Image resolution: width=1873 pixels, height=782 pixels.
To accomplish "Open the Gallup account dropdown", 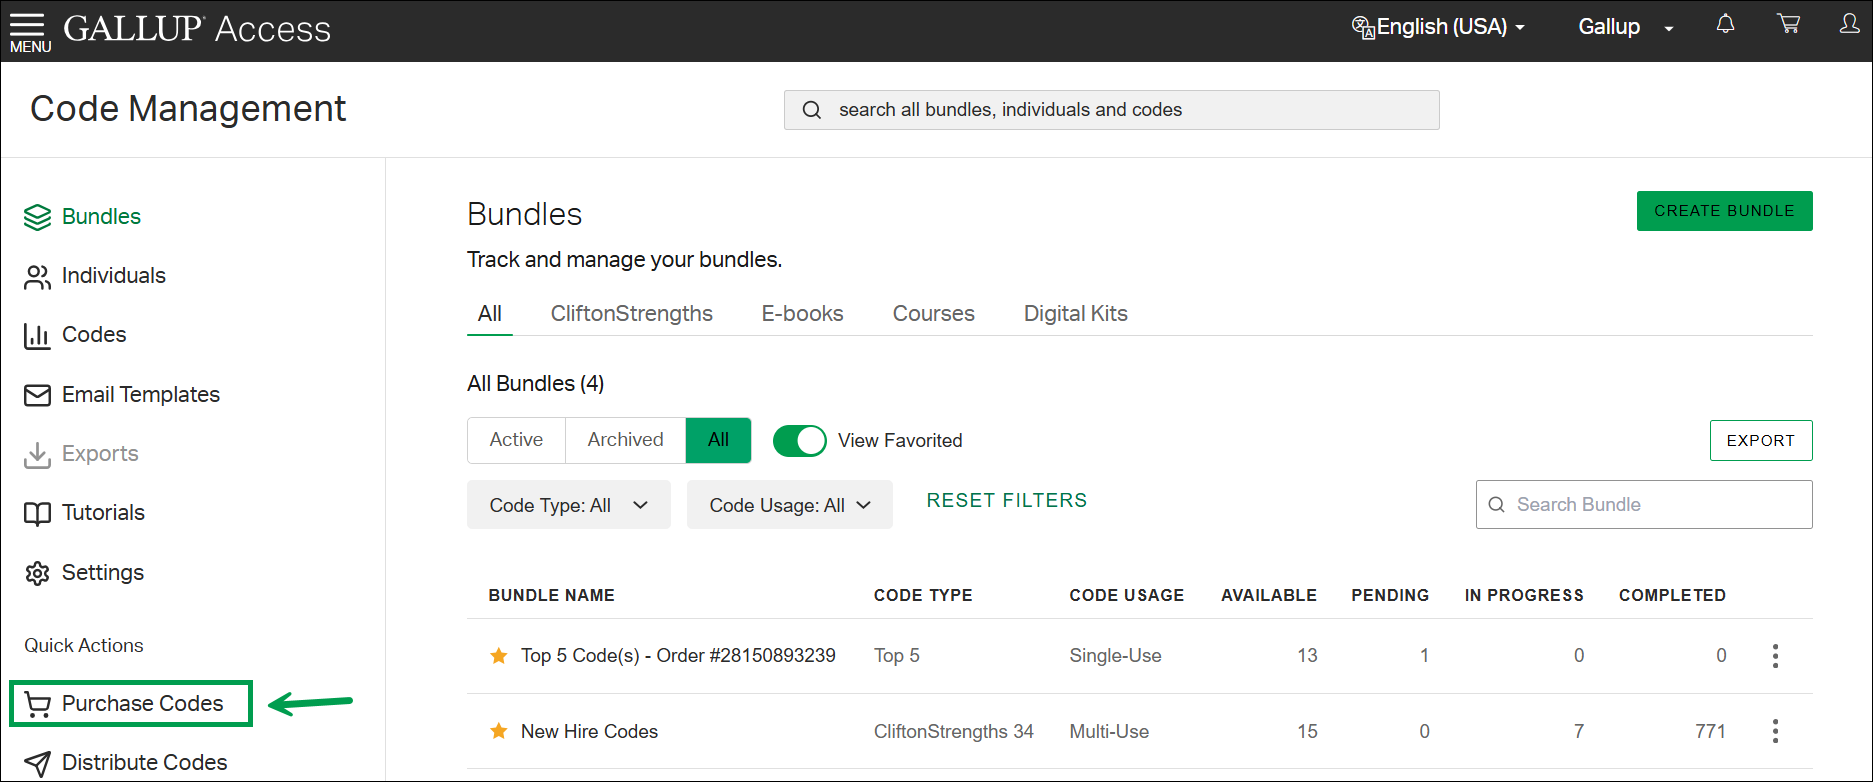I will coord(1626,27).
